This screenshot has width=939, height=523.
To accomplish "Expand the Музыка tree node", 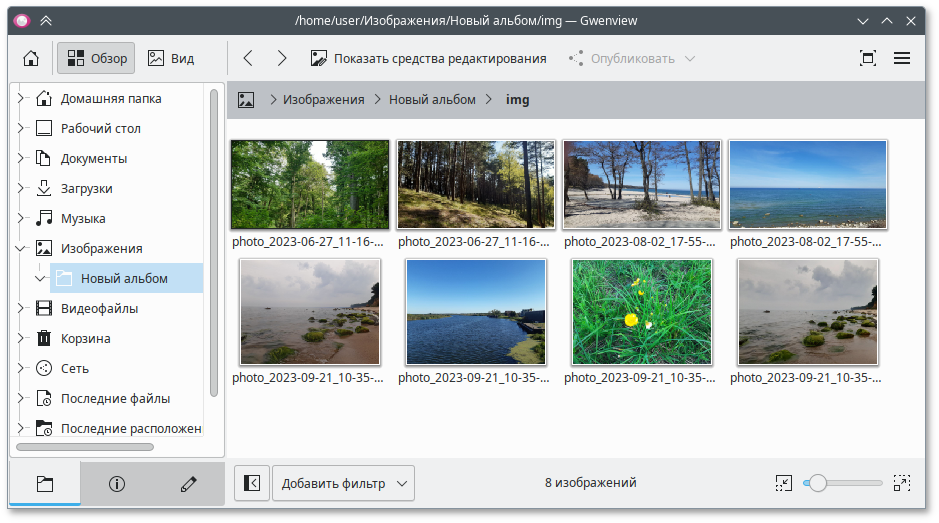I will coord(21,218).
